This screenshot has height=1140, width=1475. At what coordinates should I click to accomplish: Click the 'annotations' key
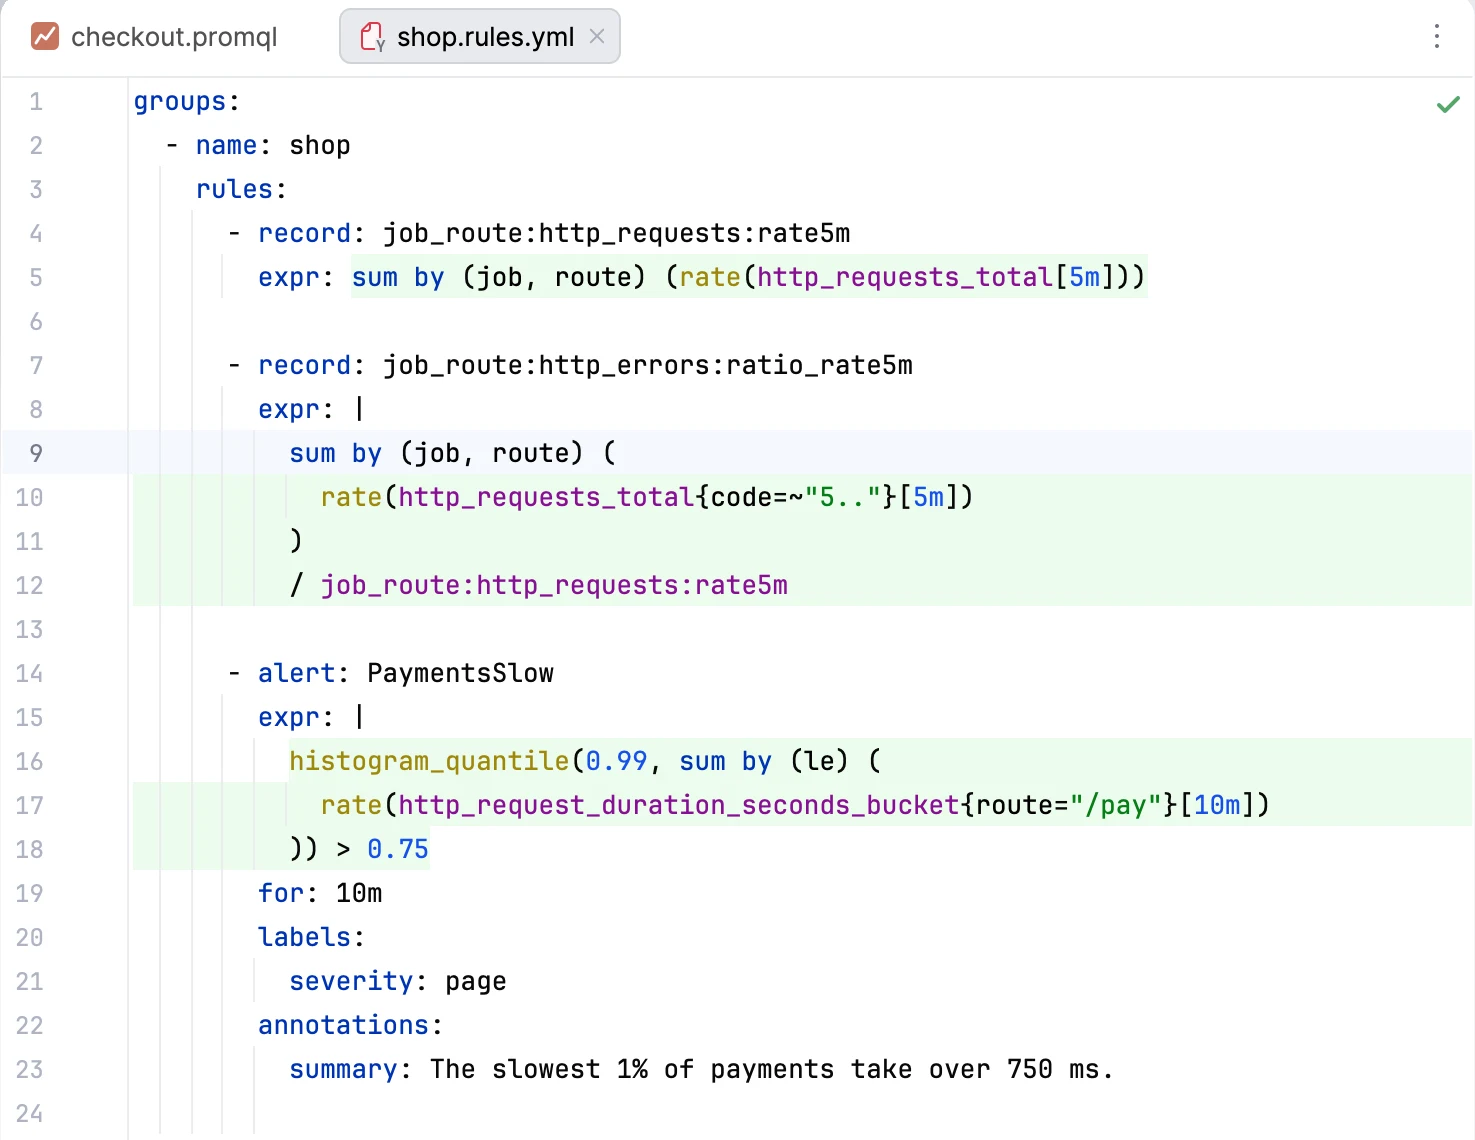tap(344, 1025)
